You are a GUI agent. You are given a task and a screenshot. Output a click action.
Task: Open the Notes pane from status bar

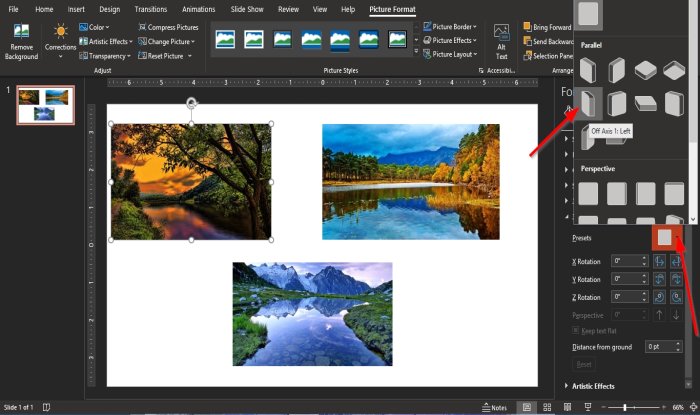coord(496,407)
